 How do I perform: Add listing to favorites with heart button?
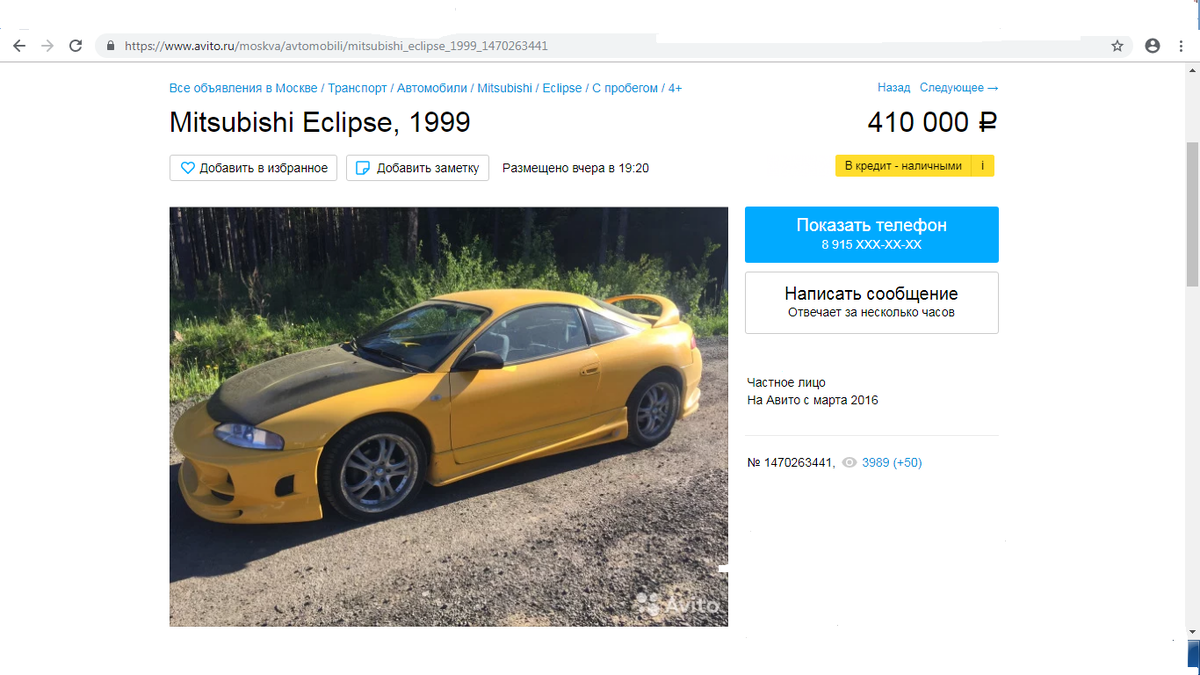[x=254, y=168]
